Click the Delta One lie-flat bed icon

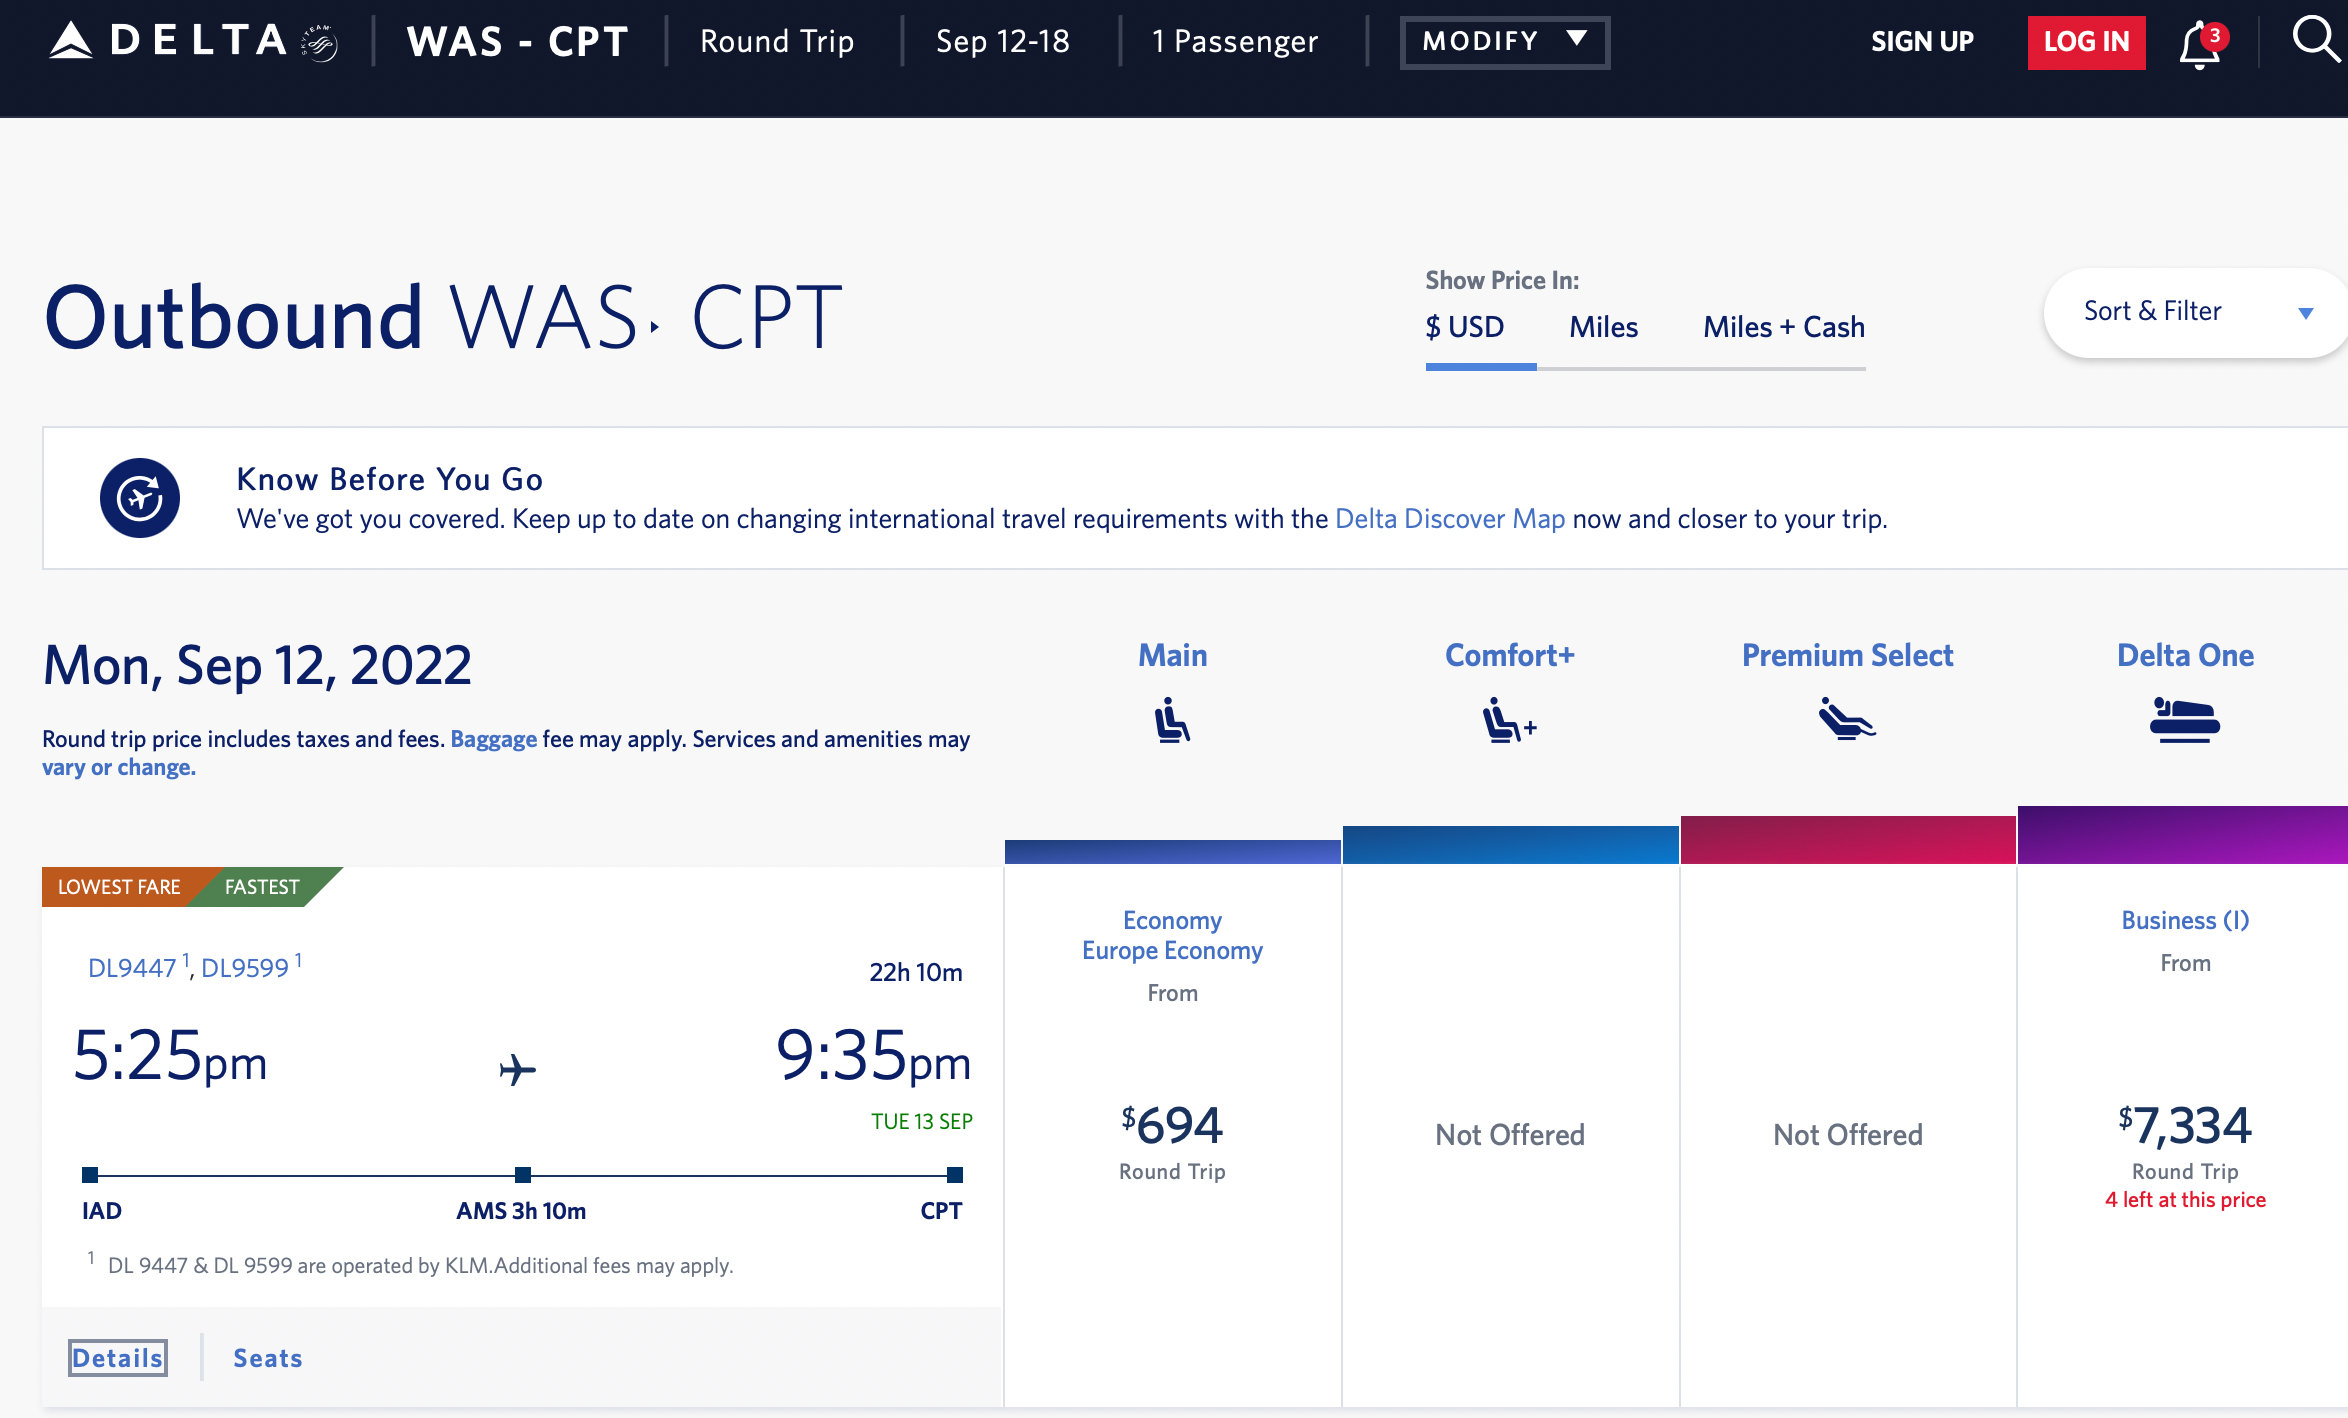click(2185, 720)
